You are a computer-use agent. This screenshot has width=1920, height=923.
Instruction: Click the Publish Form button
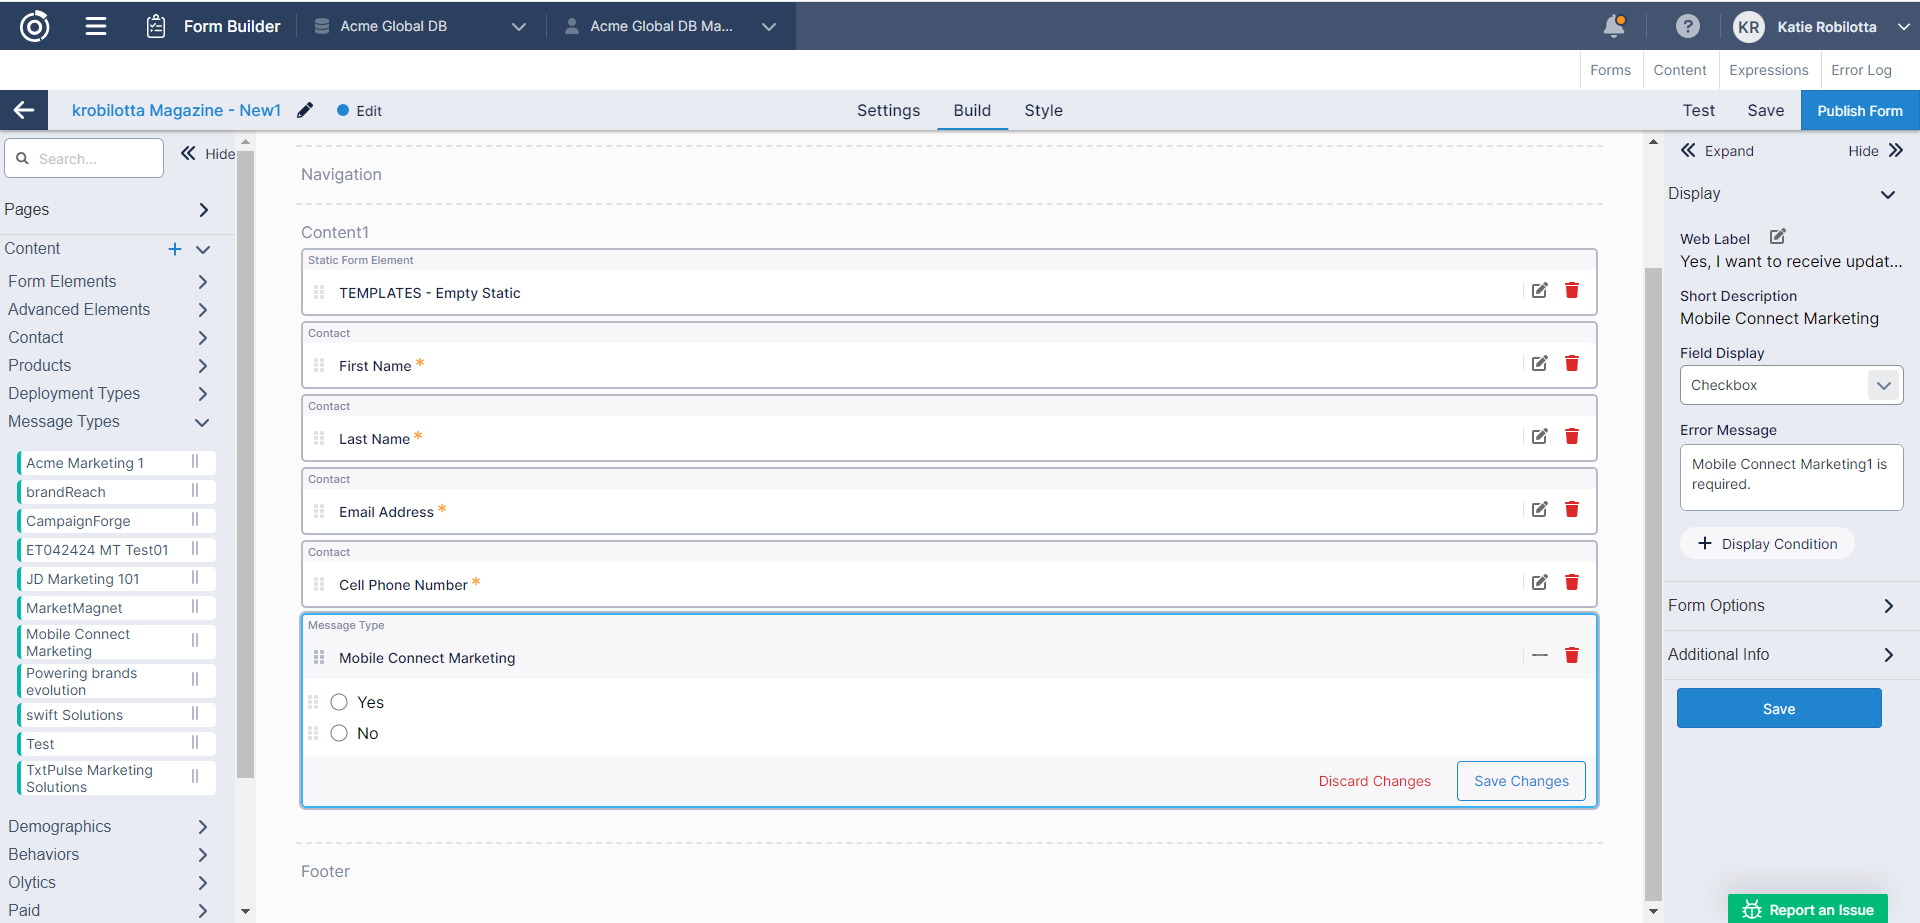[x=1859, y=111]
